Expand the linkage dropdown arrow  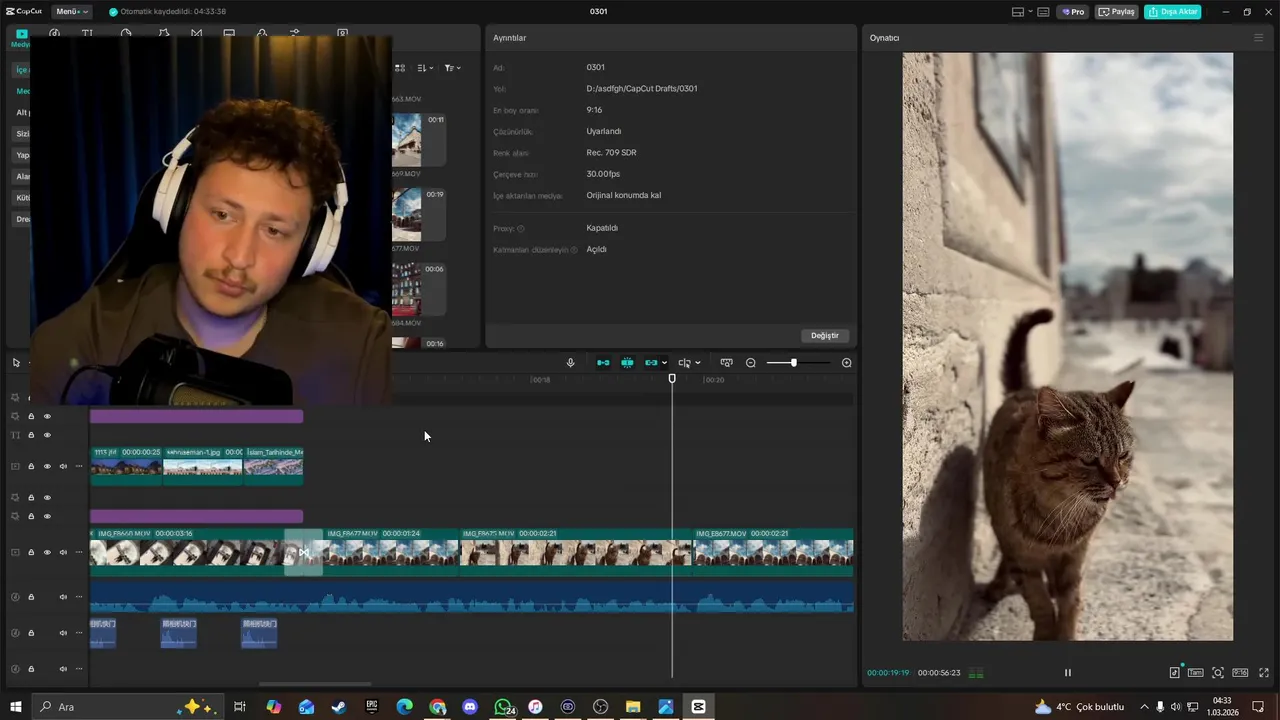coord(664,363)
